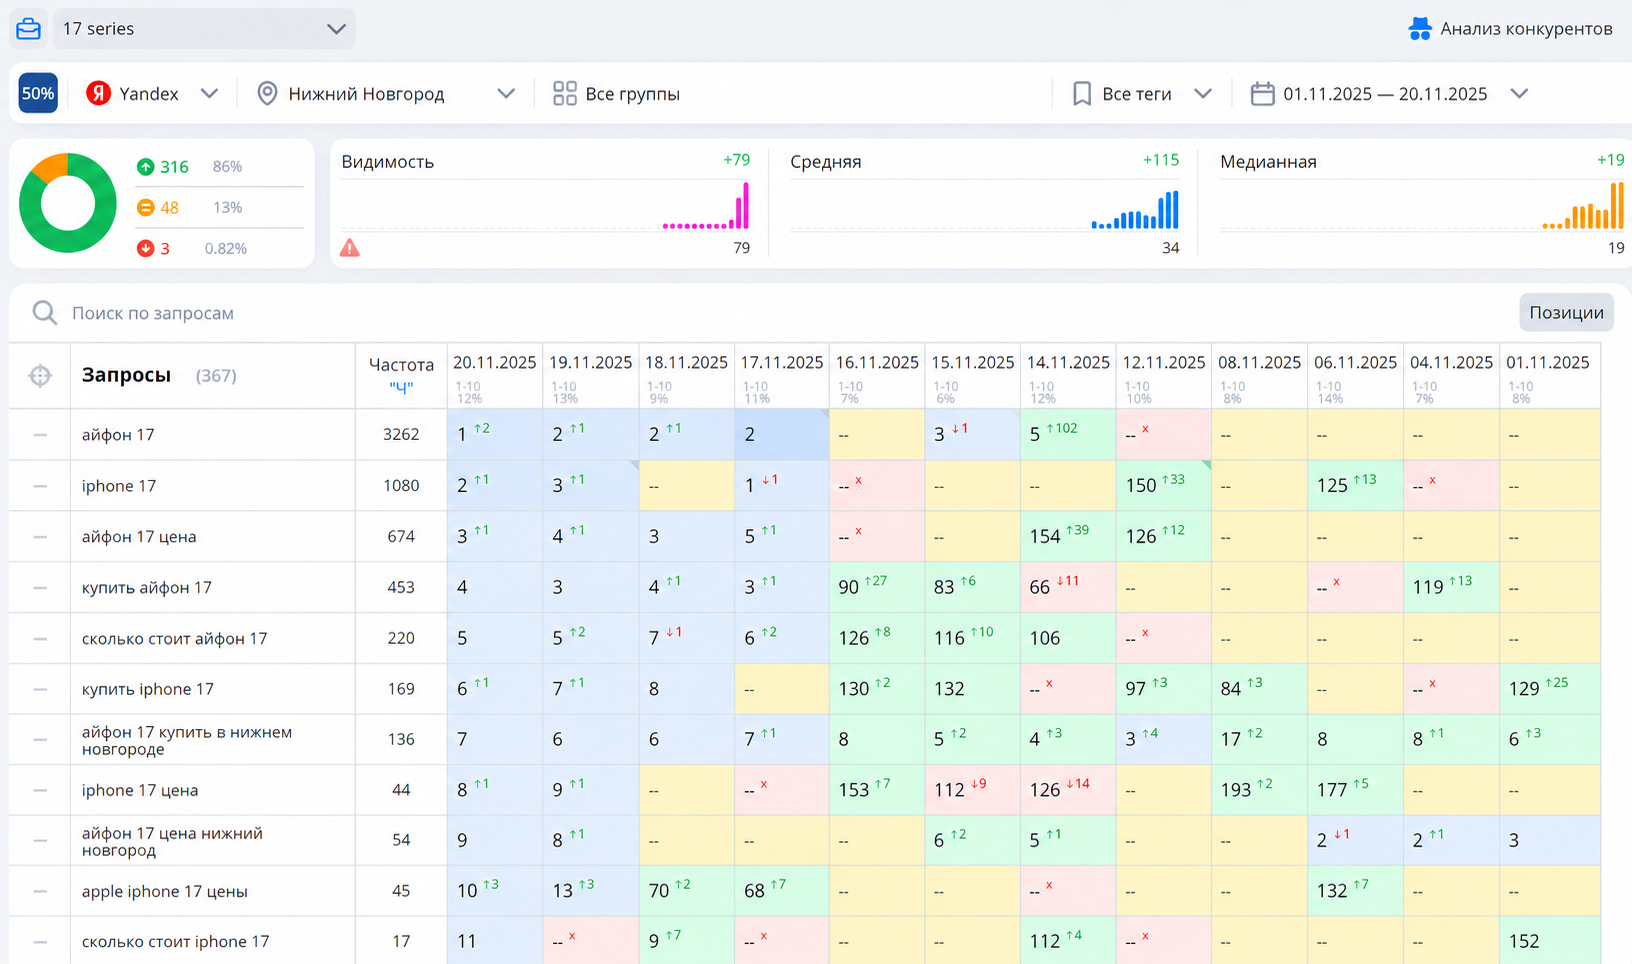This screenshot has height=964, width=1632.
Task: Click the blue Средняя bar chart
Action: (x=1135, y=210)
